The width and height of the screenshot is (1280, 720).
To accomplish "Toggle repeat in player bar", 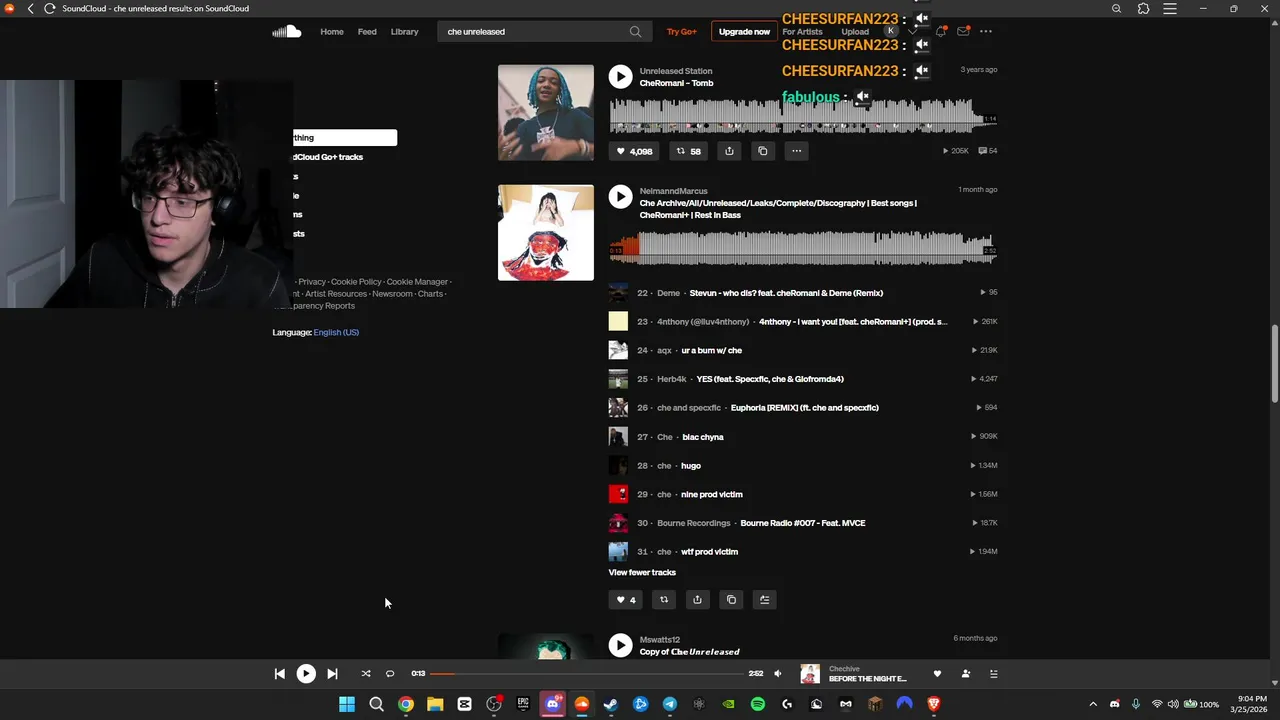I will point(390,674).
